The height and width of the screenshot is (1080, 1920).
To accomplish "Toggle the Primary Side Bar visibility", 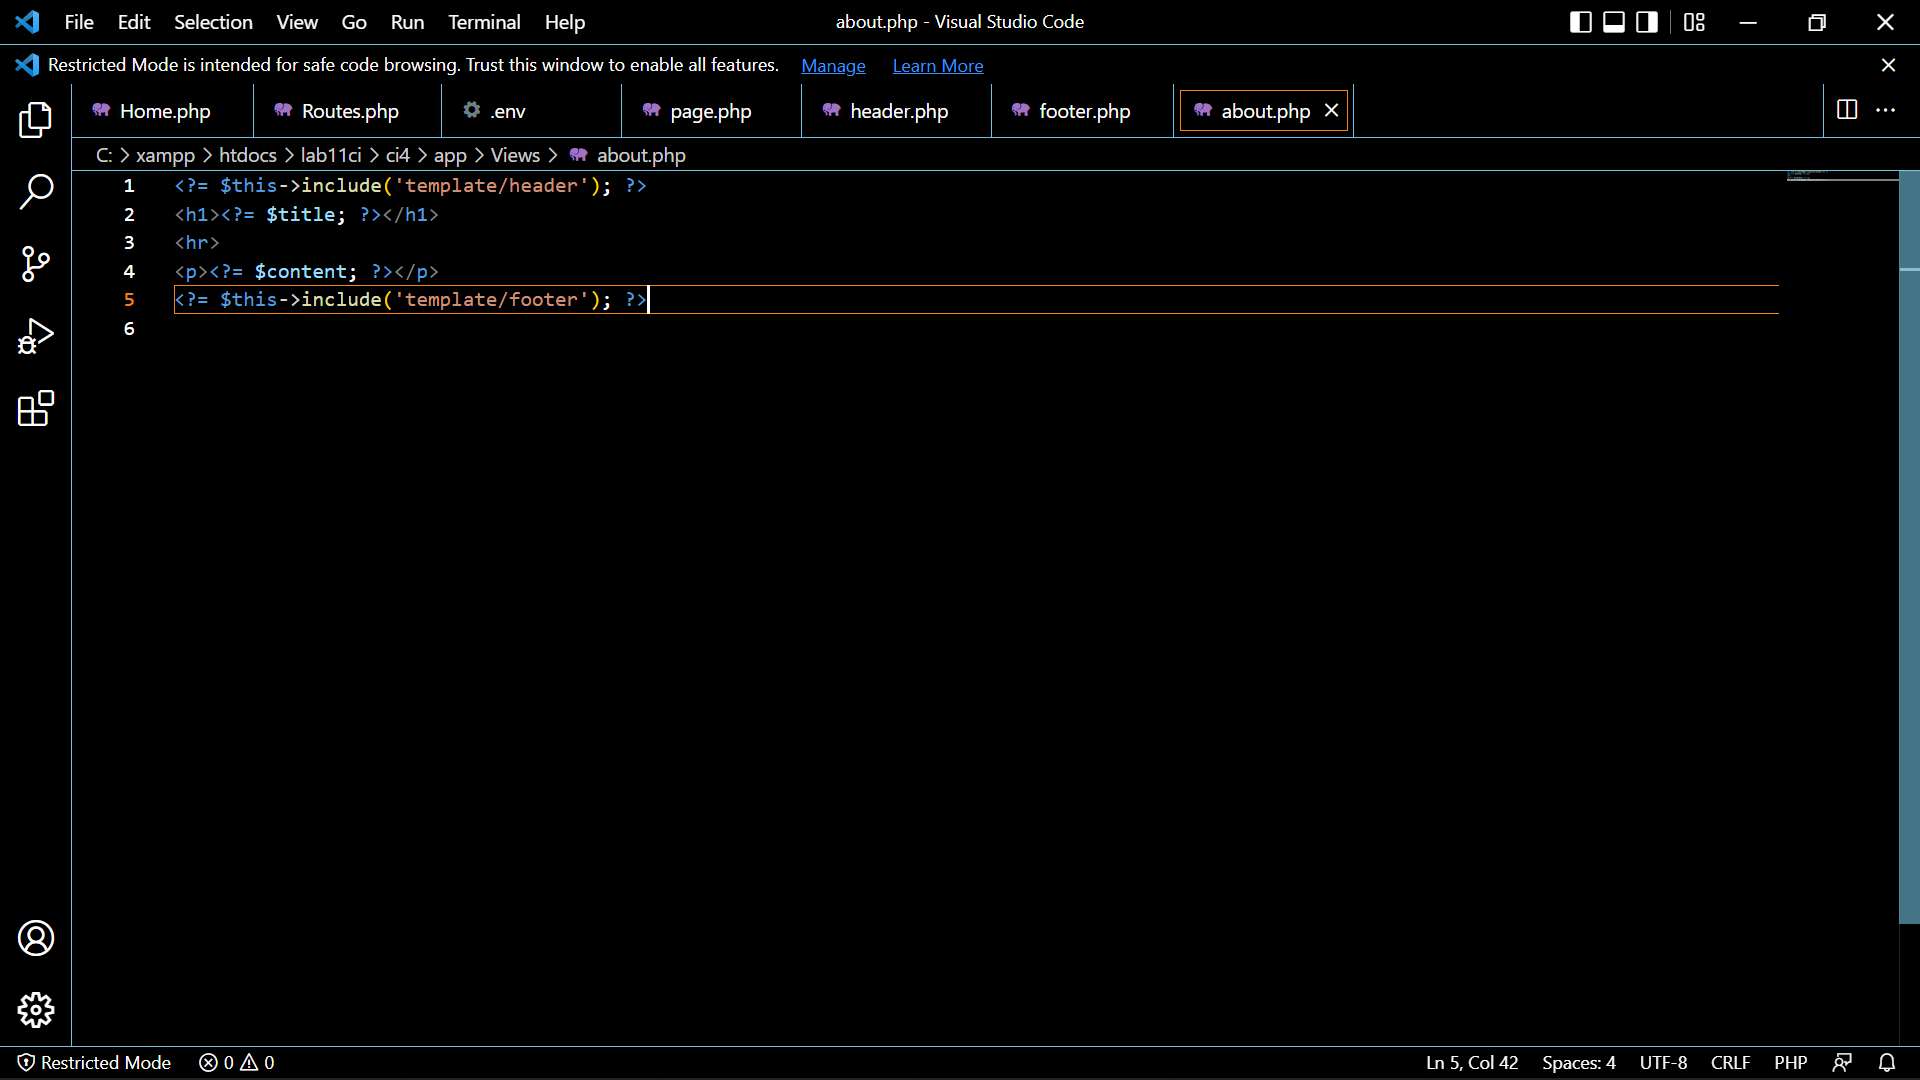I will click(1581, 21).
